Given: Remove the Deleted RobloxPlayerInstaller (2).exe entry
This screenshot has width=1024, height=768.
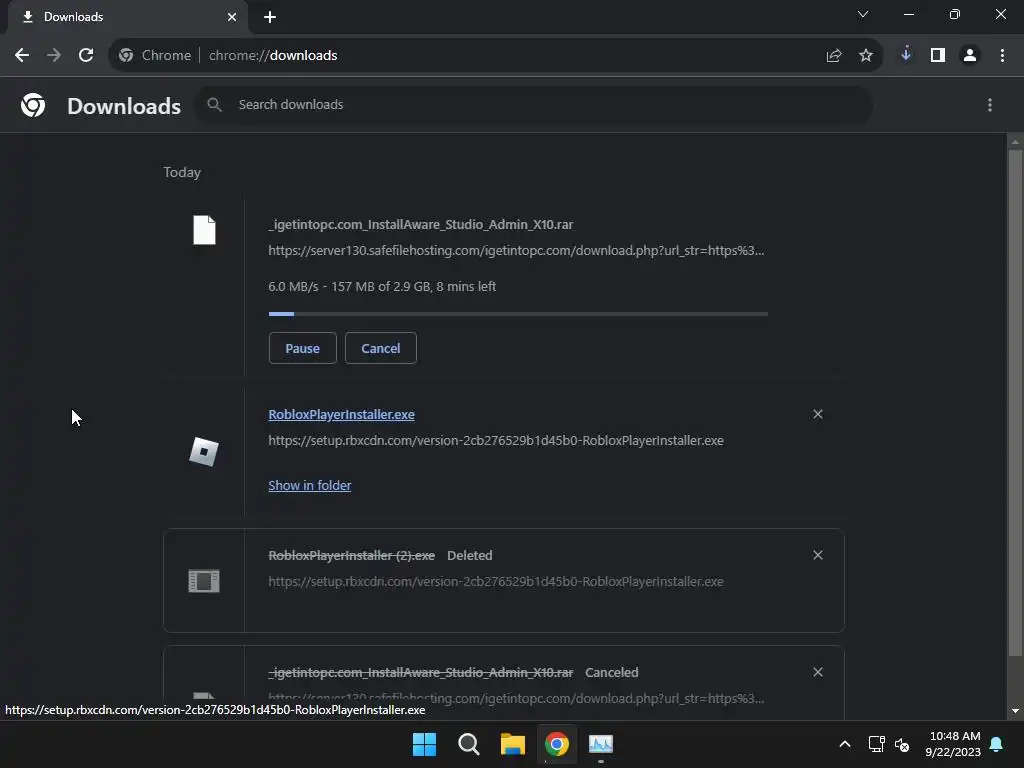Looking at the screenshot, I should [818, 555].
